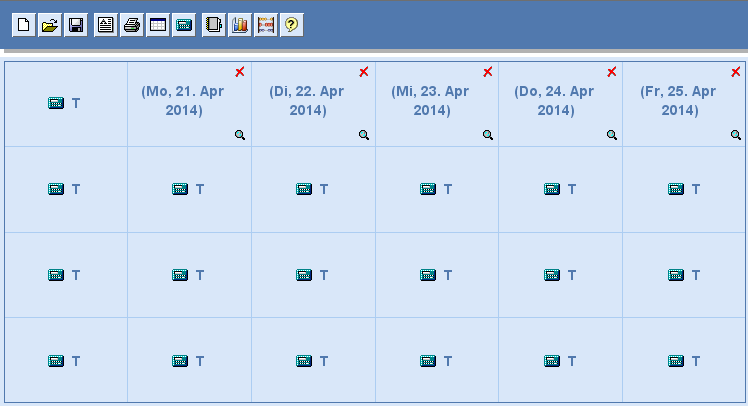
Task: Click the T link in the top-left header cell
Action: [76, 104]
